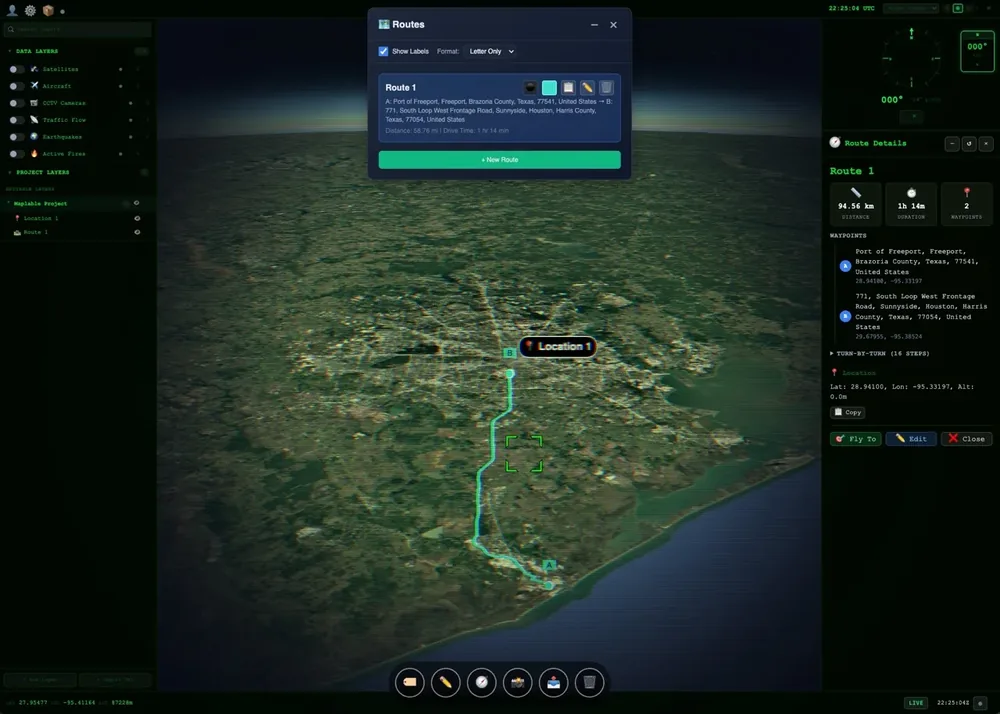Open the user profile icon

click(11, 10)
